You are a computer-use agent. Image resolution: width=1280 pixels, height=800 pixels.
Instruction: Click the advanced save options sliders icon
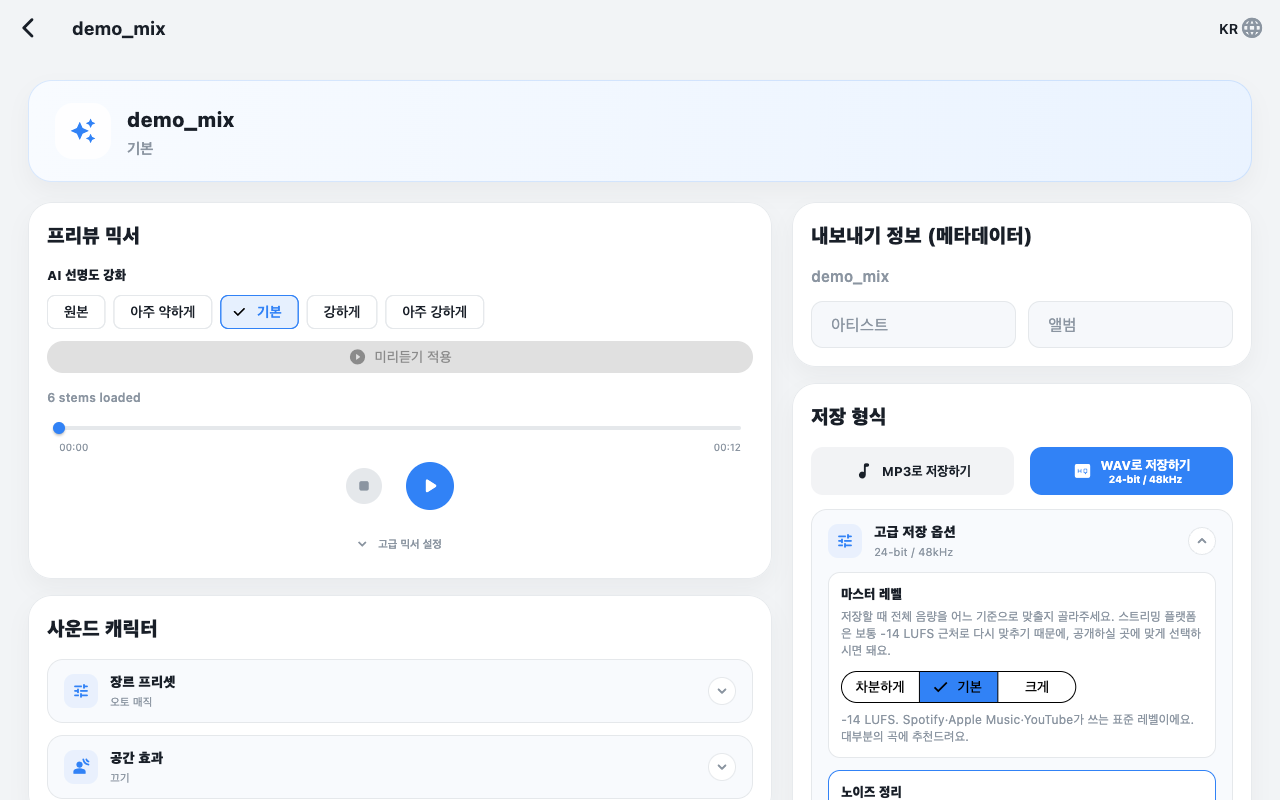tap(845, 541)
